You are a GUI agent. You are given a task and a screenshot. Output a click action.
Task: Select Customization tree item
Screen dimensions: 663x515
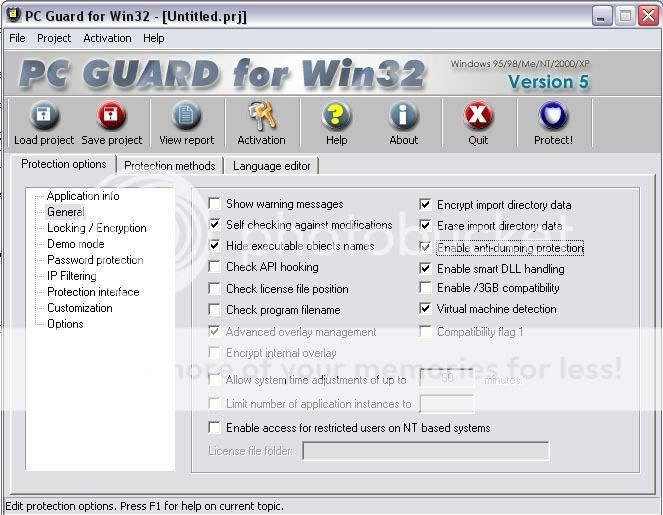(x=79, y=308)
